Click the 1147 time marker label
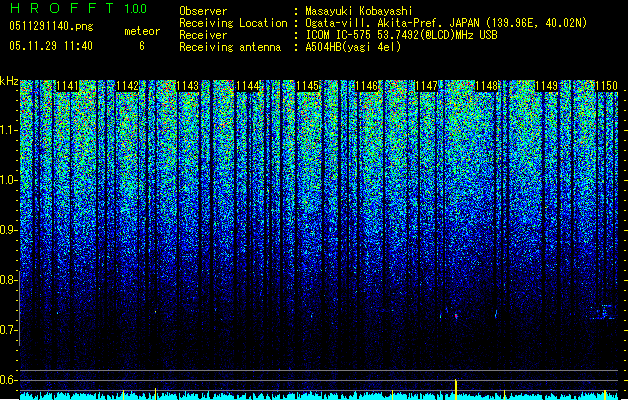This screenshot has width=629, height=400. click(x=426, y=86)
